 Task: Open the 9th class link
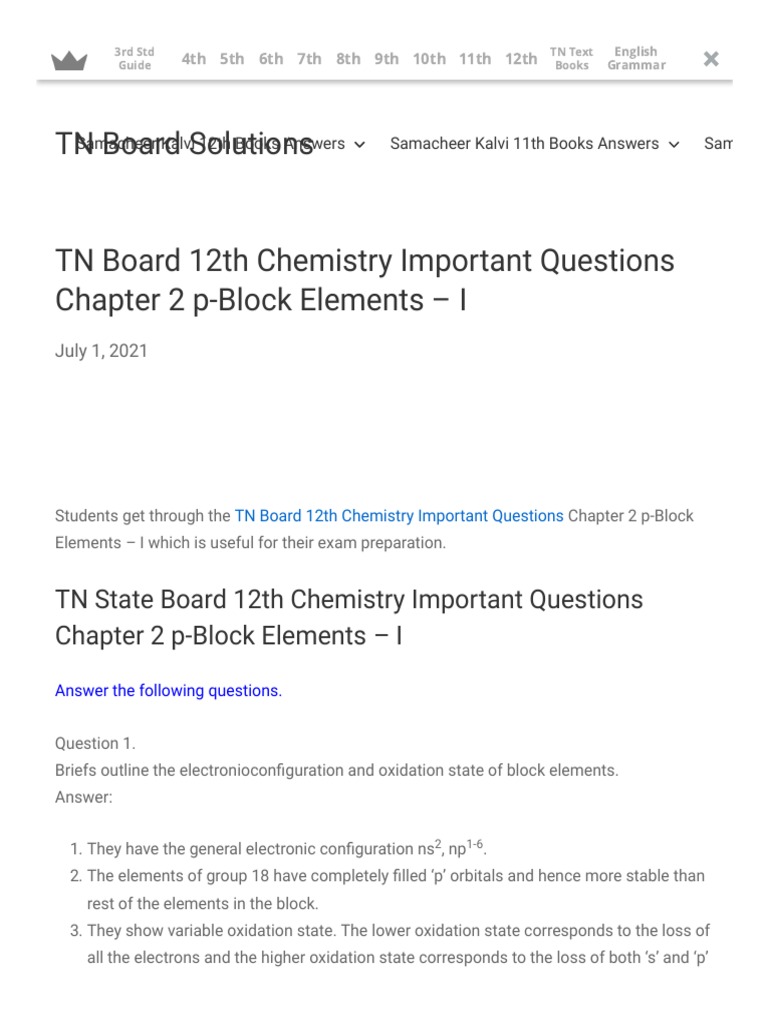386,59
